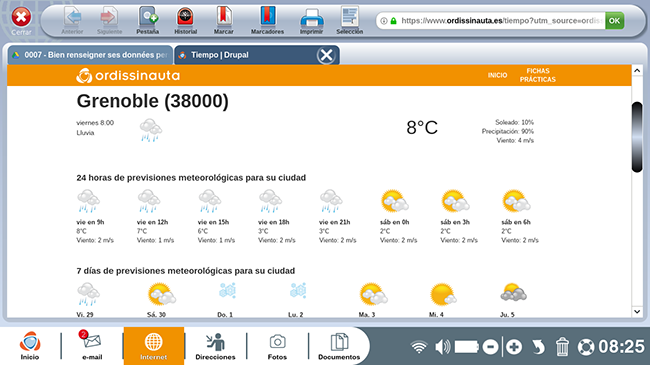Screen dimensions: 650x365
Task: Open the Inicio home launcher
Action: click(30, 346)
